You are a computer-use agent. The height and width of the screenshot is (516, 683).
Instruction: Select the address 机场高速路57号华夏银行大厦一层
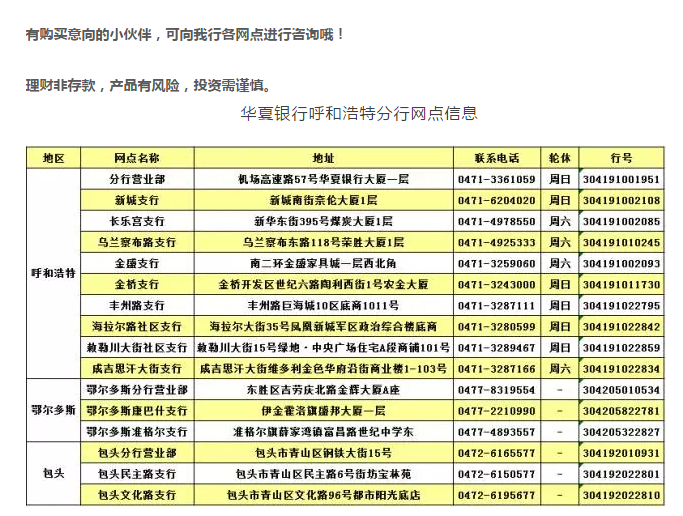click(x=323, y=179)
